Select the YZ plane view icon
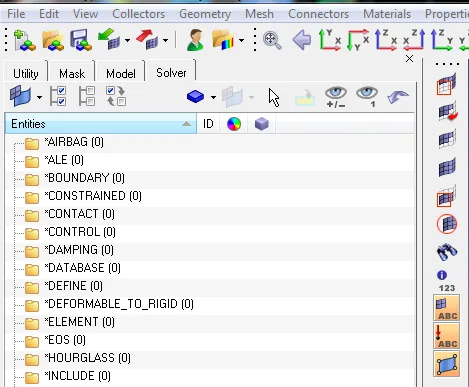This screenshot has width=469, height=387. pos(442,40)
